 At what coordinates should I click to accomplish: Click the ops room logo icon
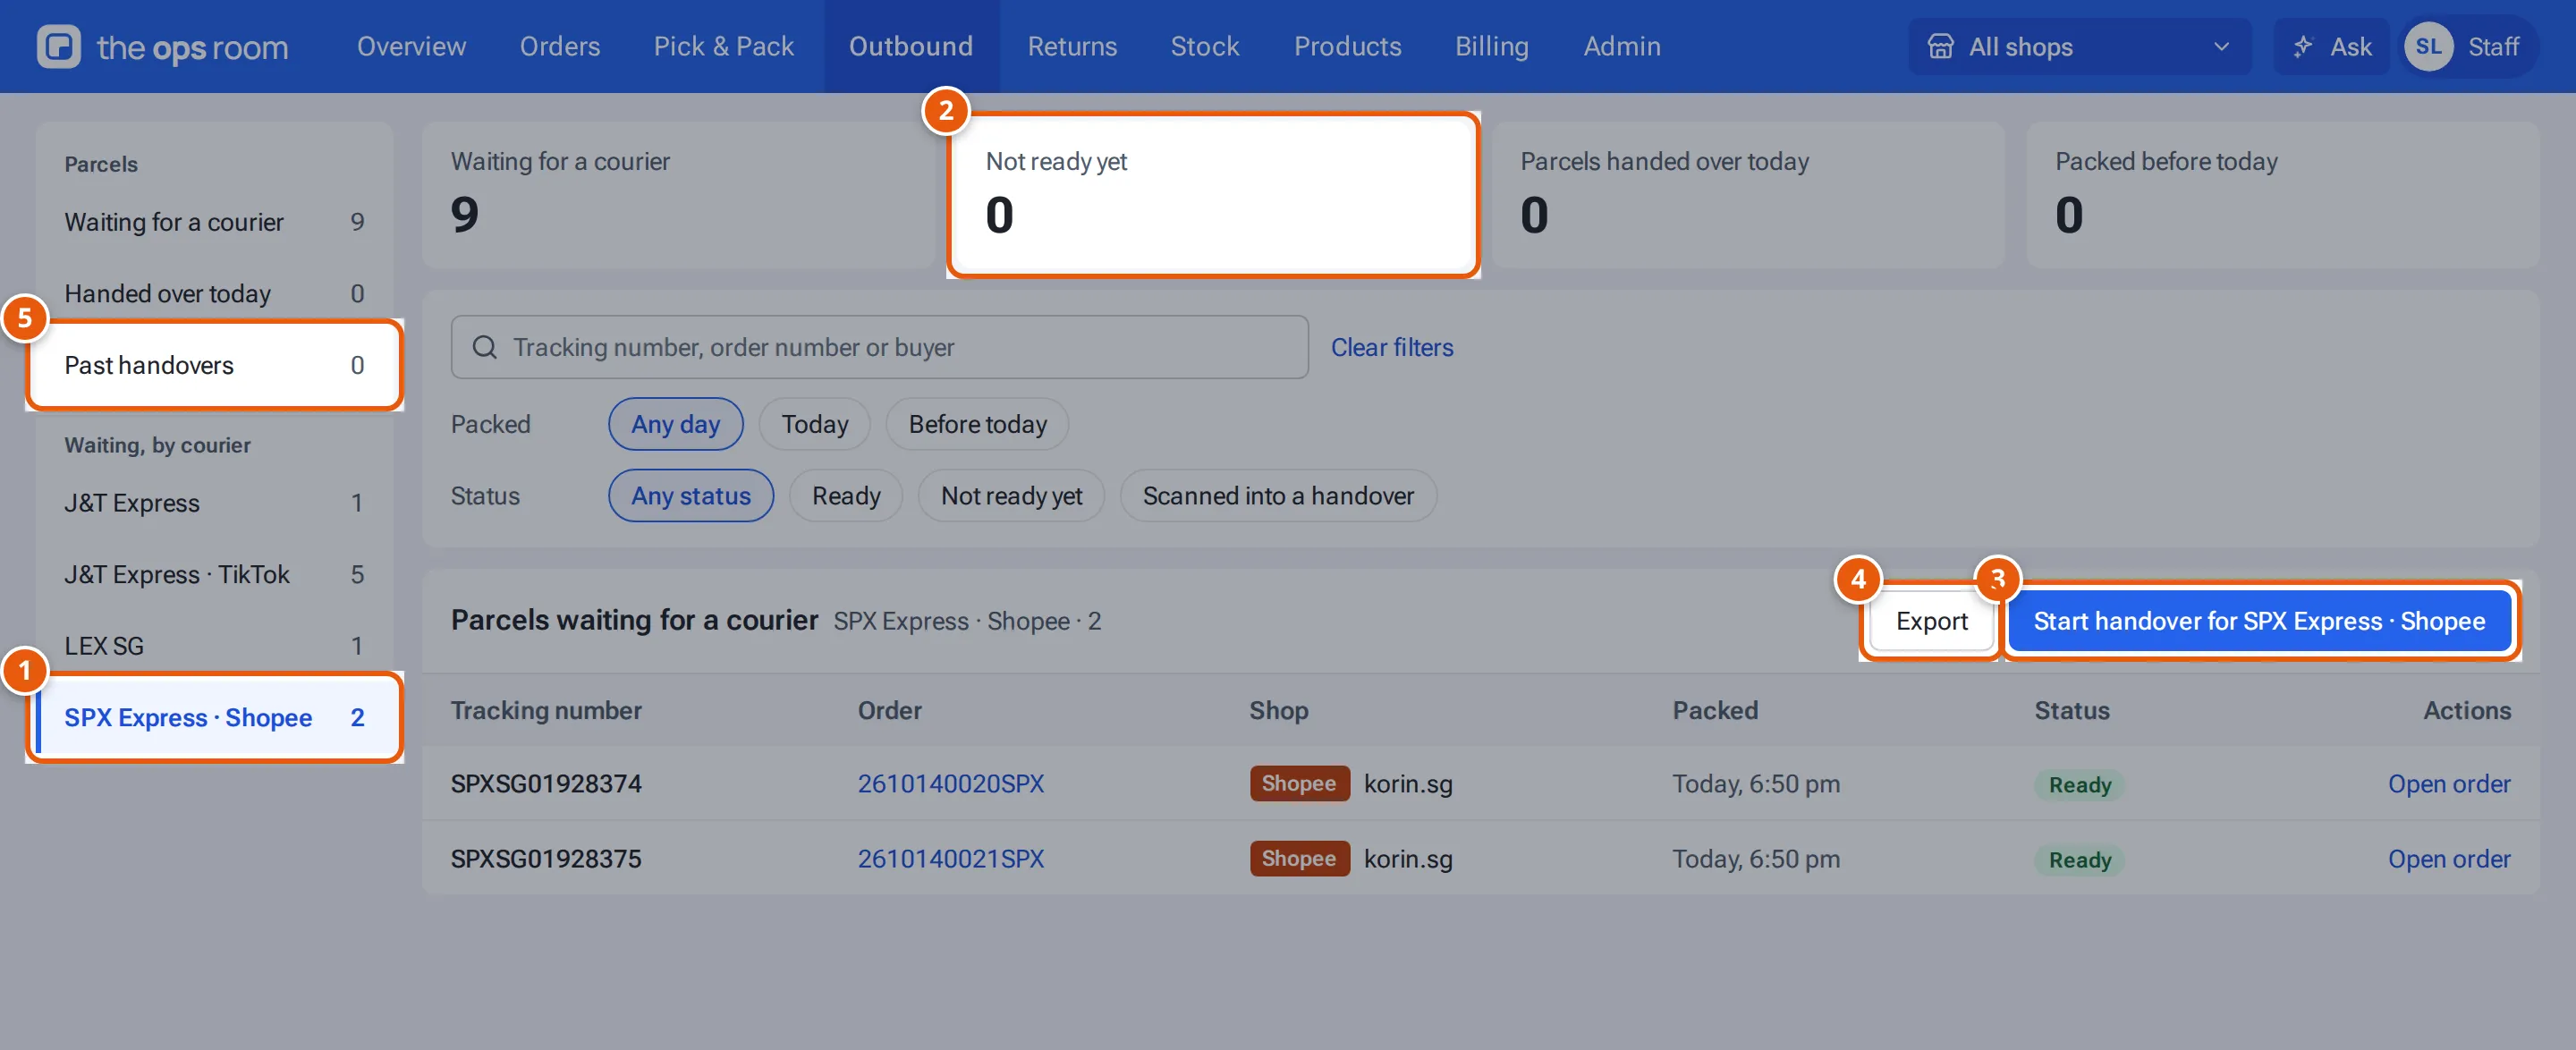tap(58, 47)
